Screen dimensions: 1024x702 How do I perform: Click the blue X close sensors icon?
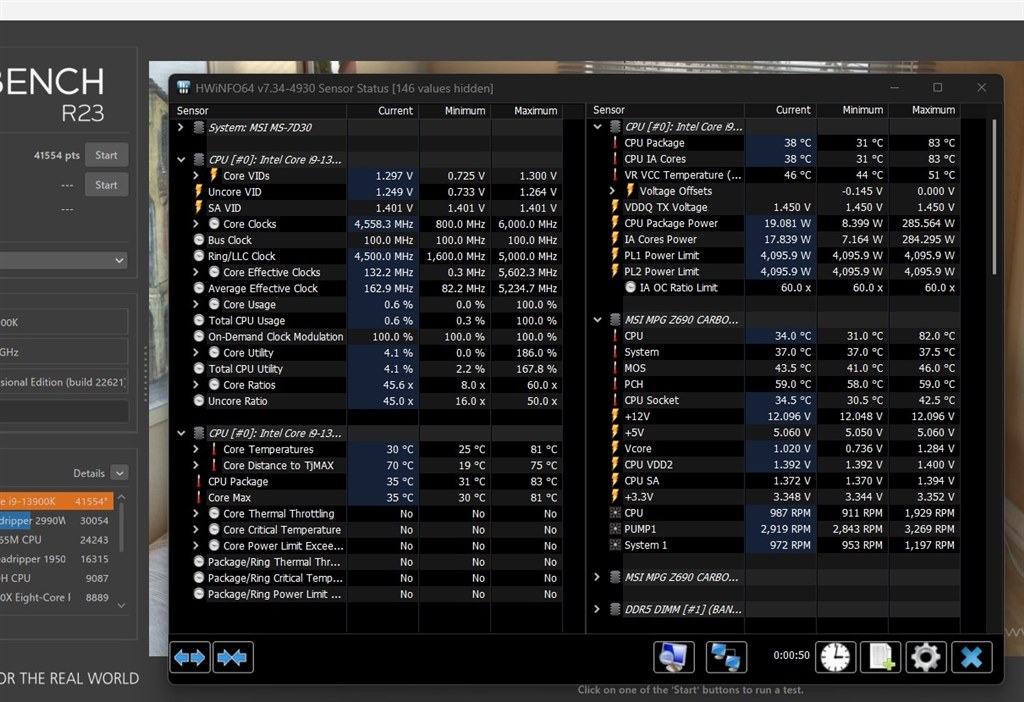(x=972, y=657)
